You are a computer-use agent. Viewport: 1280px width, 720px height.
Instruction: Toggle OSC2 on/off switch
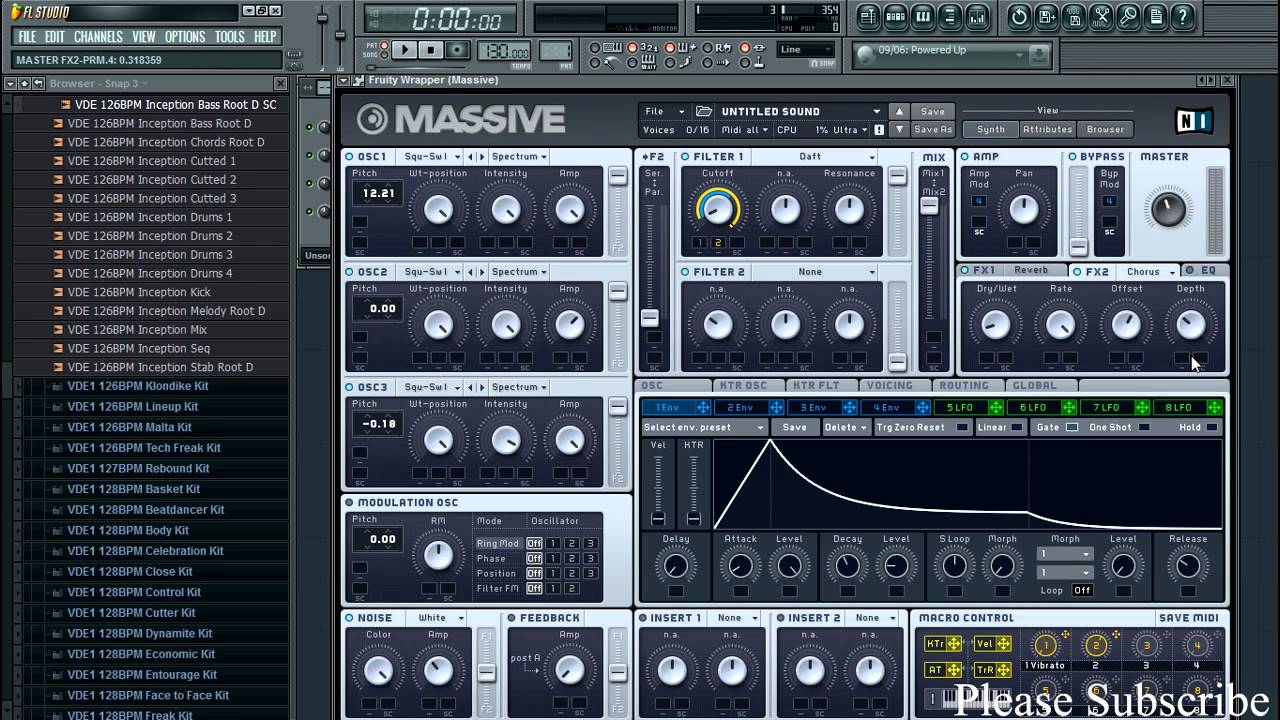coord(349,272)
